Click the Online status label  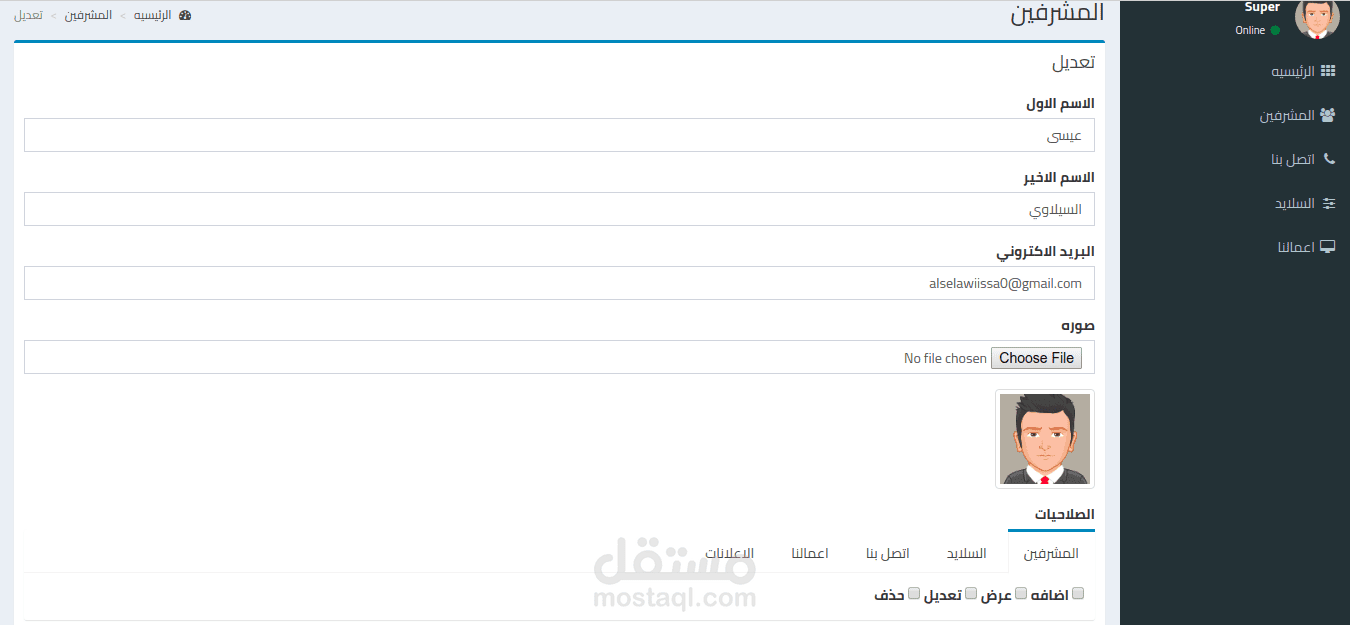1250,30
